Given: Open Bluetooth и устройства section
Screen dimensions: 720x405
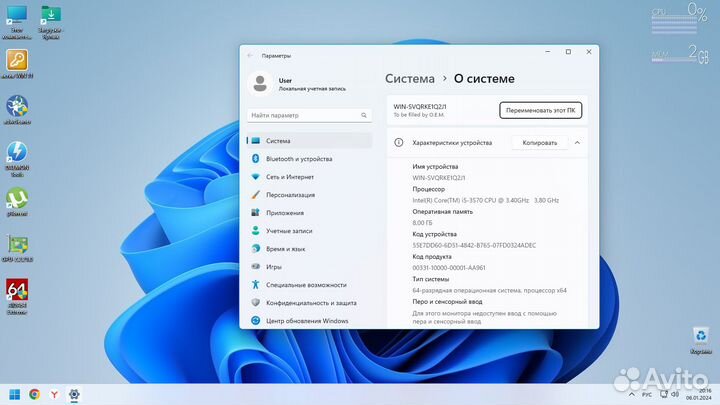Looking at the screenshot, I should pos(309,159).
